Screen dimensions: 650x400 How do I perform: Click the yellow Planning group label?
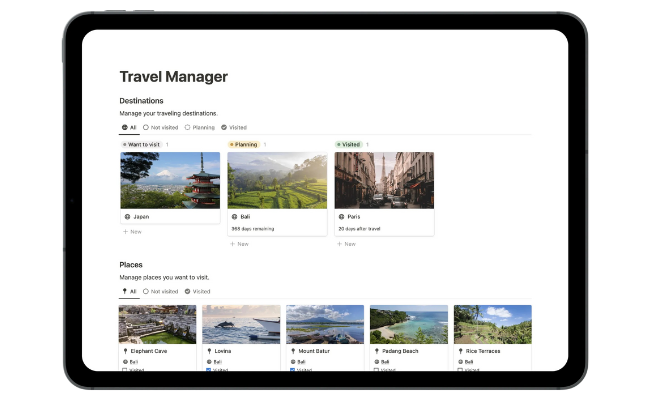point(244,145)
